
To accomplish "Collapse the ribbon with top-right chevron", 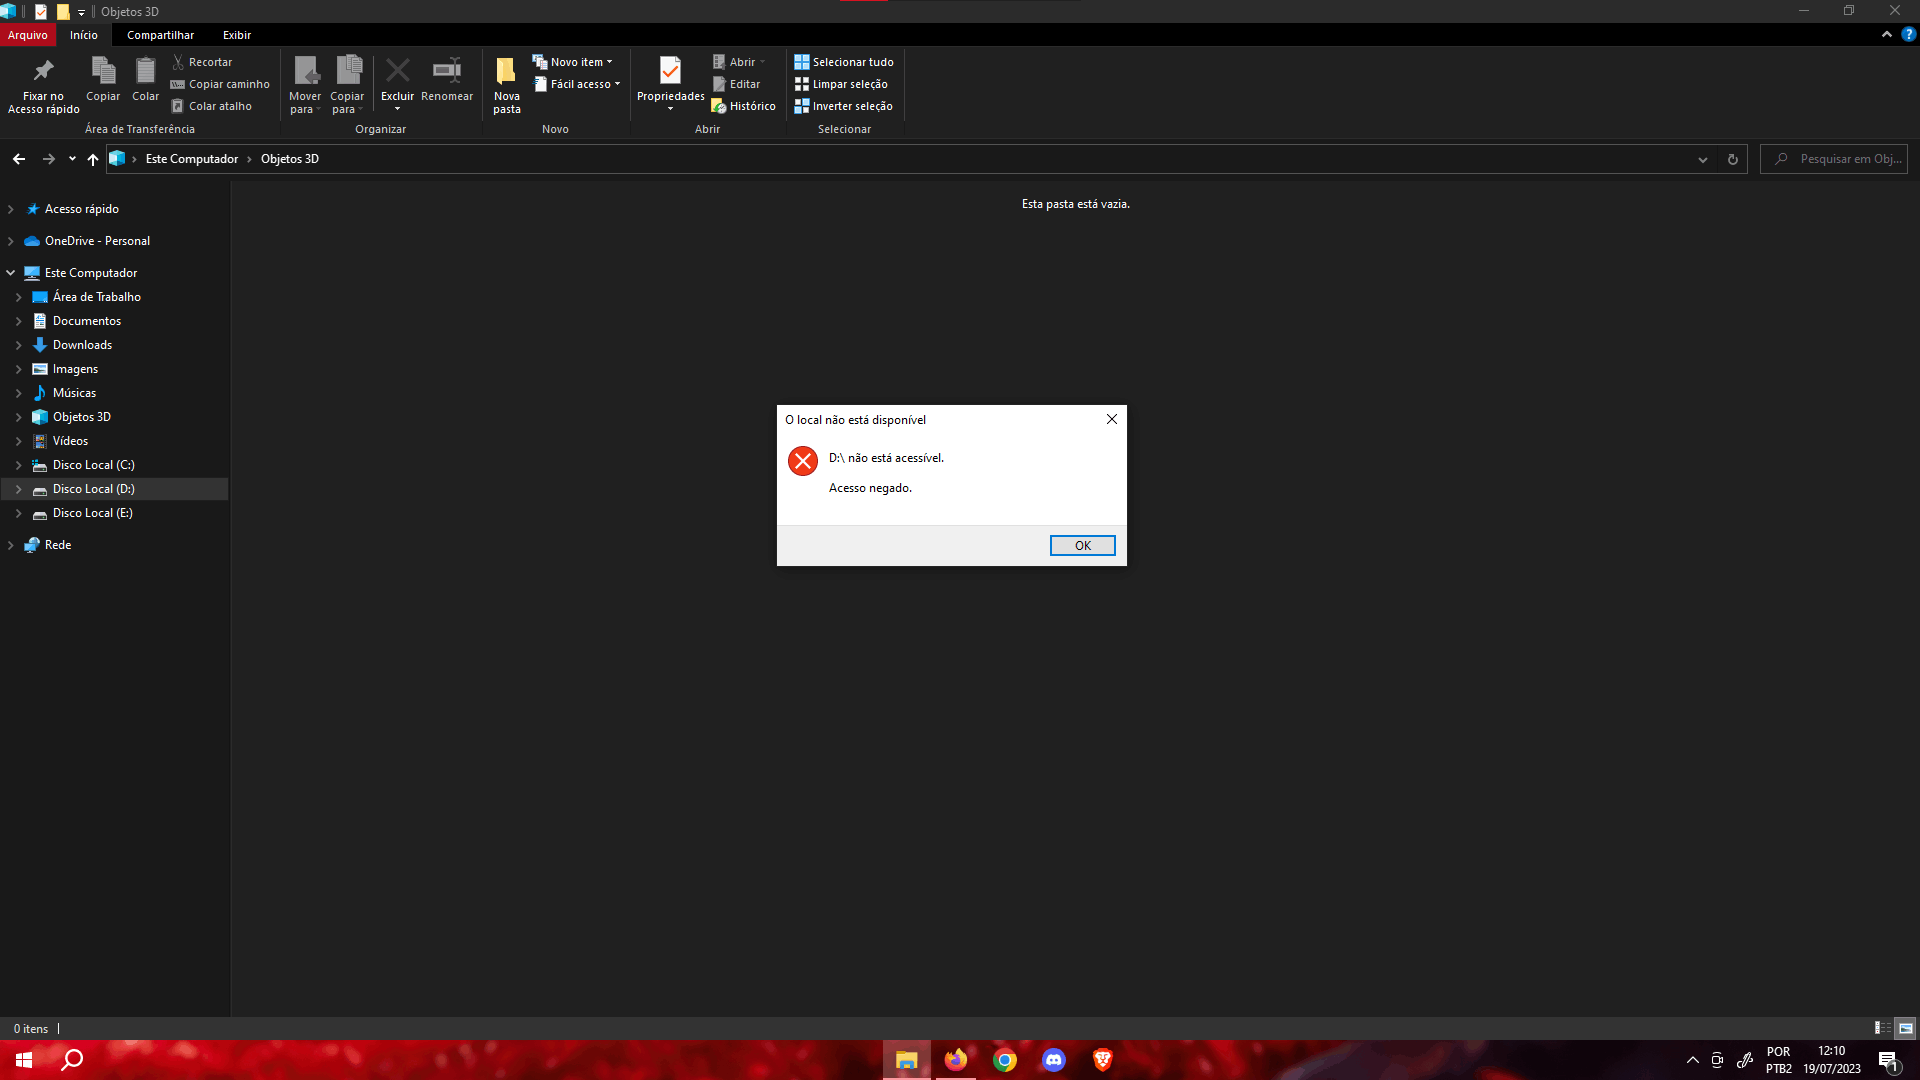I will (1886, 34).
